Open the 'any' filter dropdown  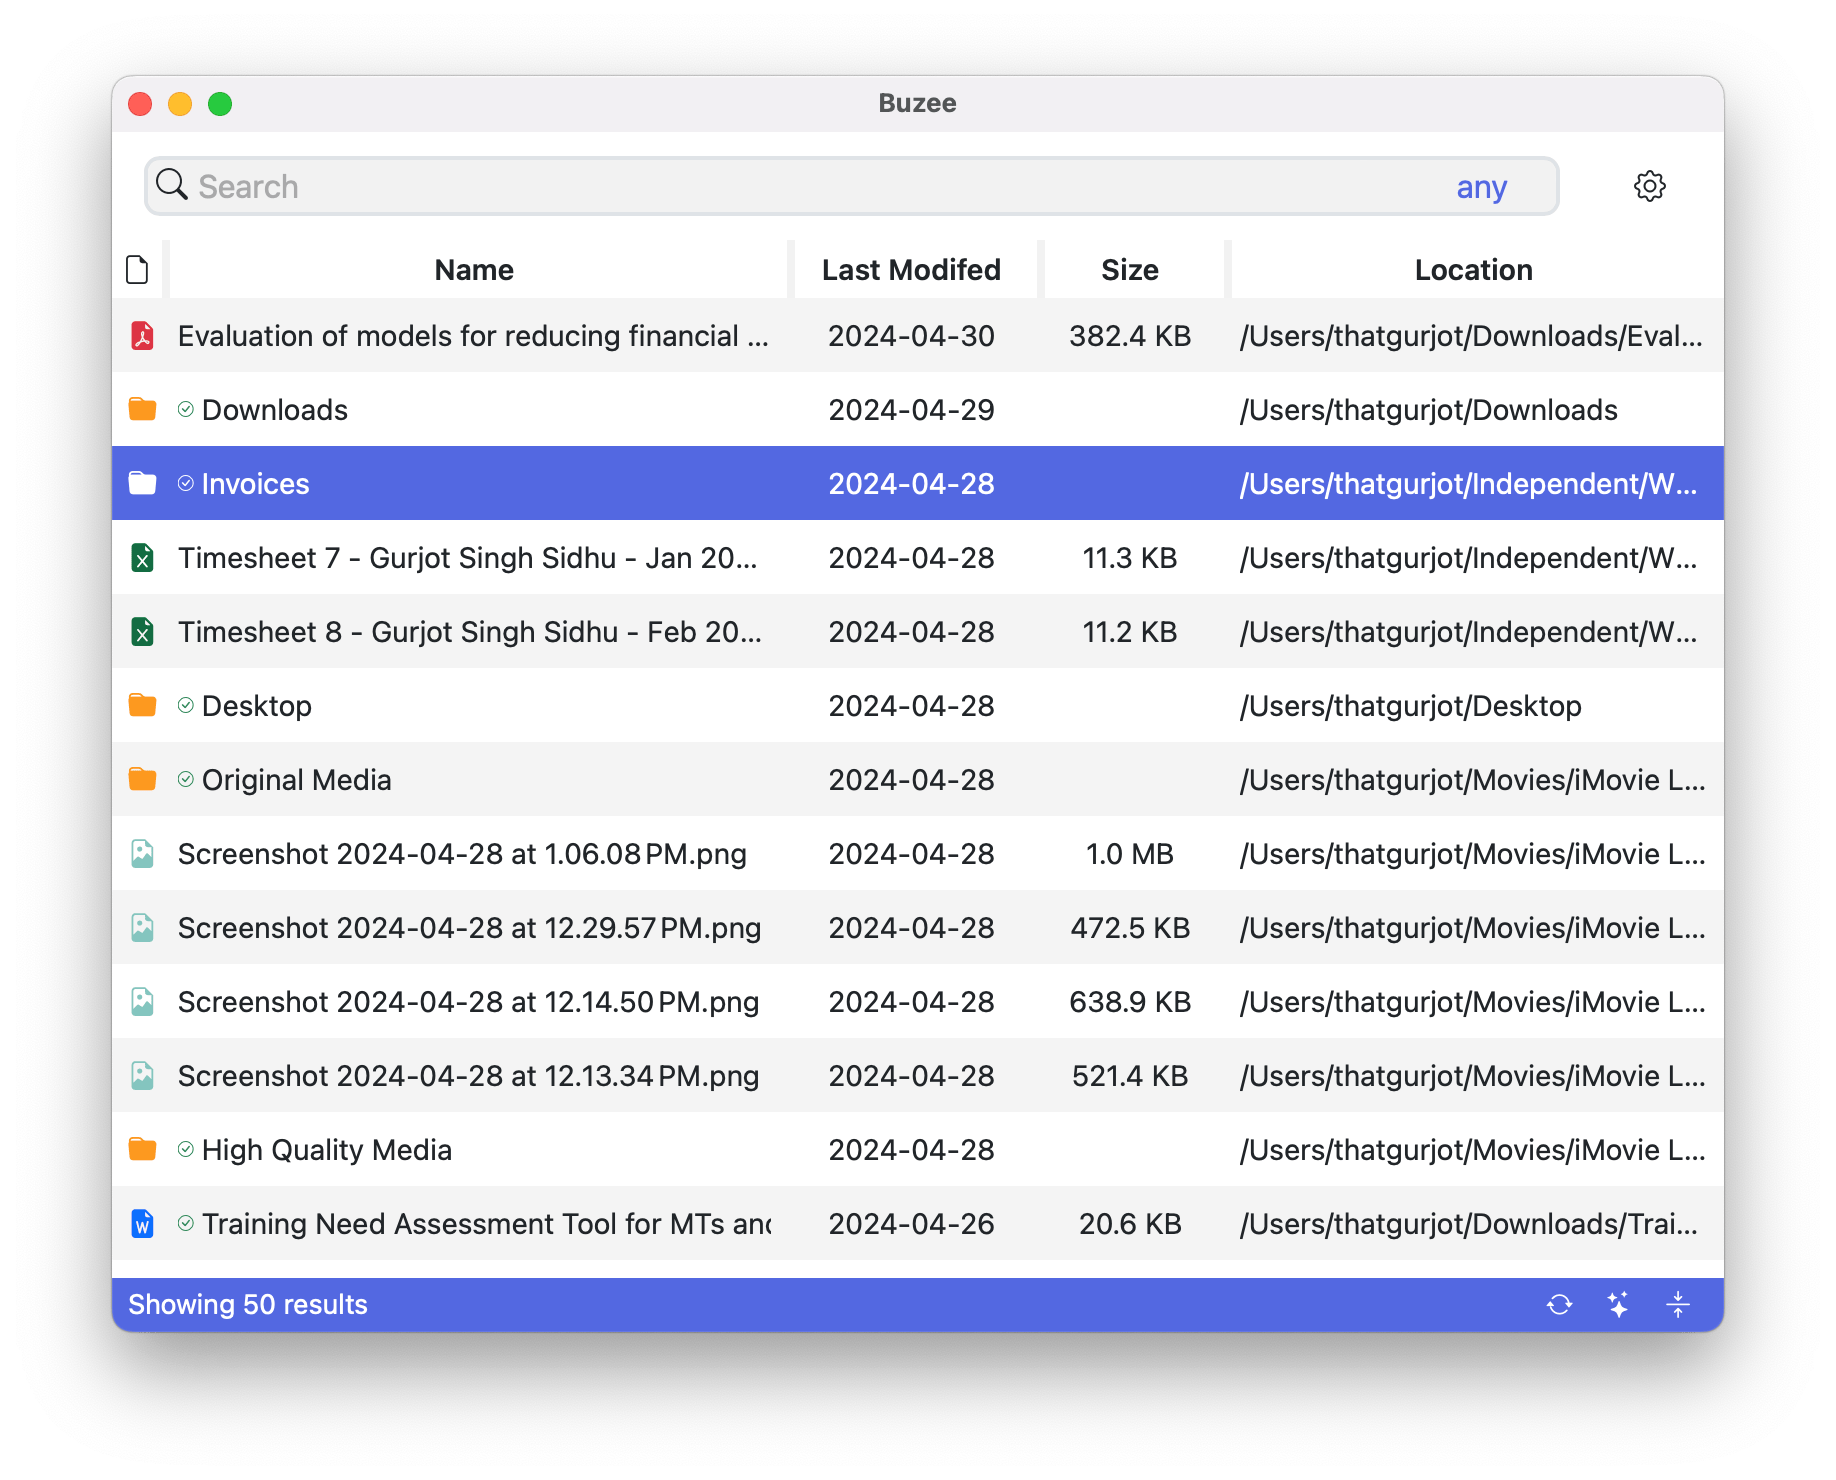[1481, 187]
